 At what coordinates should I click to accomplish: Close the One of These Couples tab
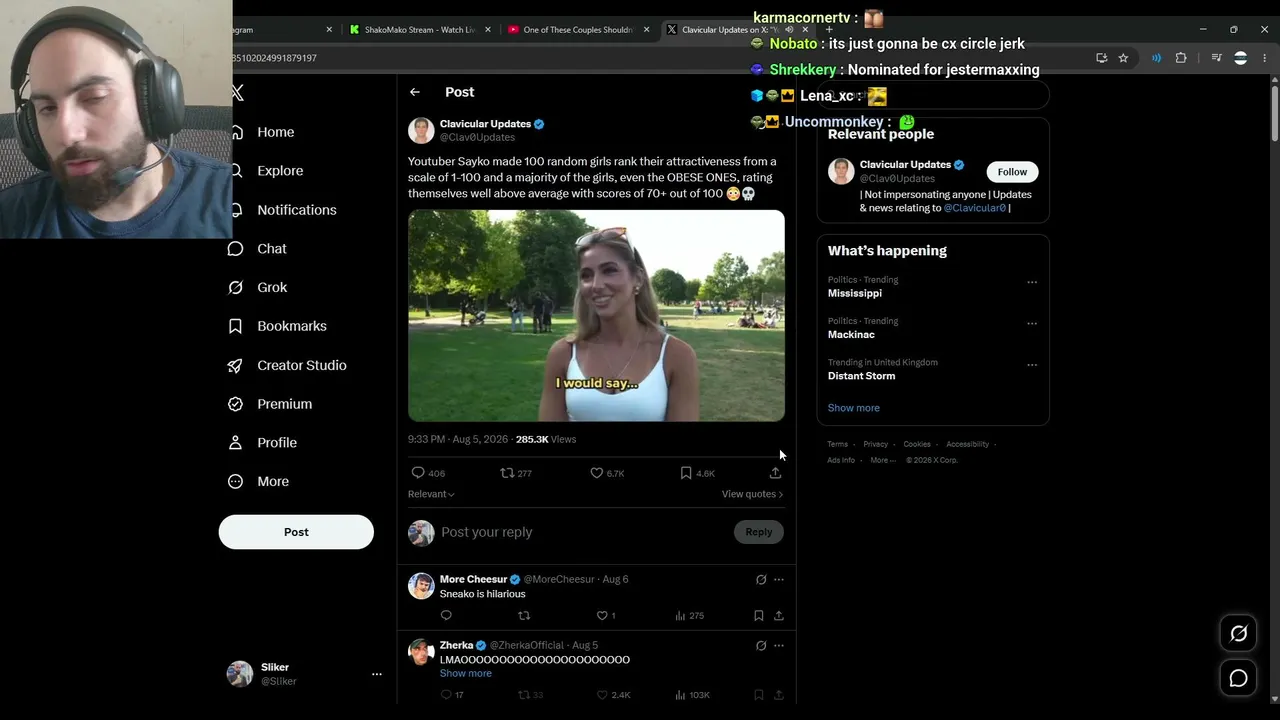pyautogui.click(x=646, y=30)
